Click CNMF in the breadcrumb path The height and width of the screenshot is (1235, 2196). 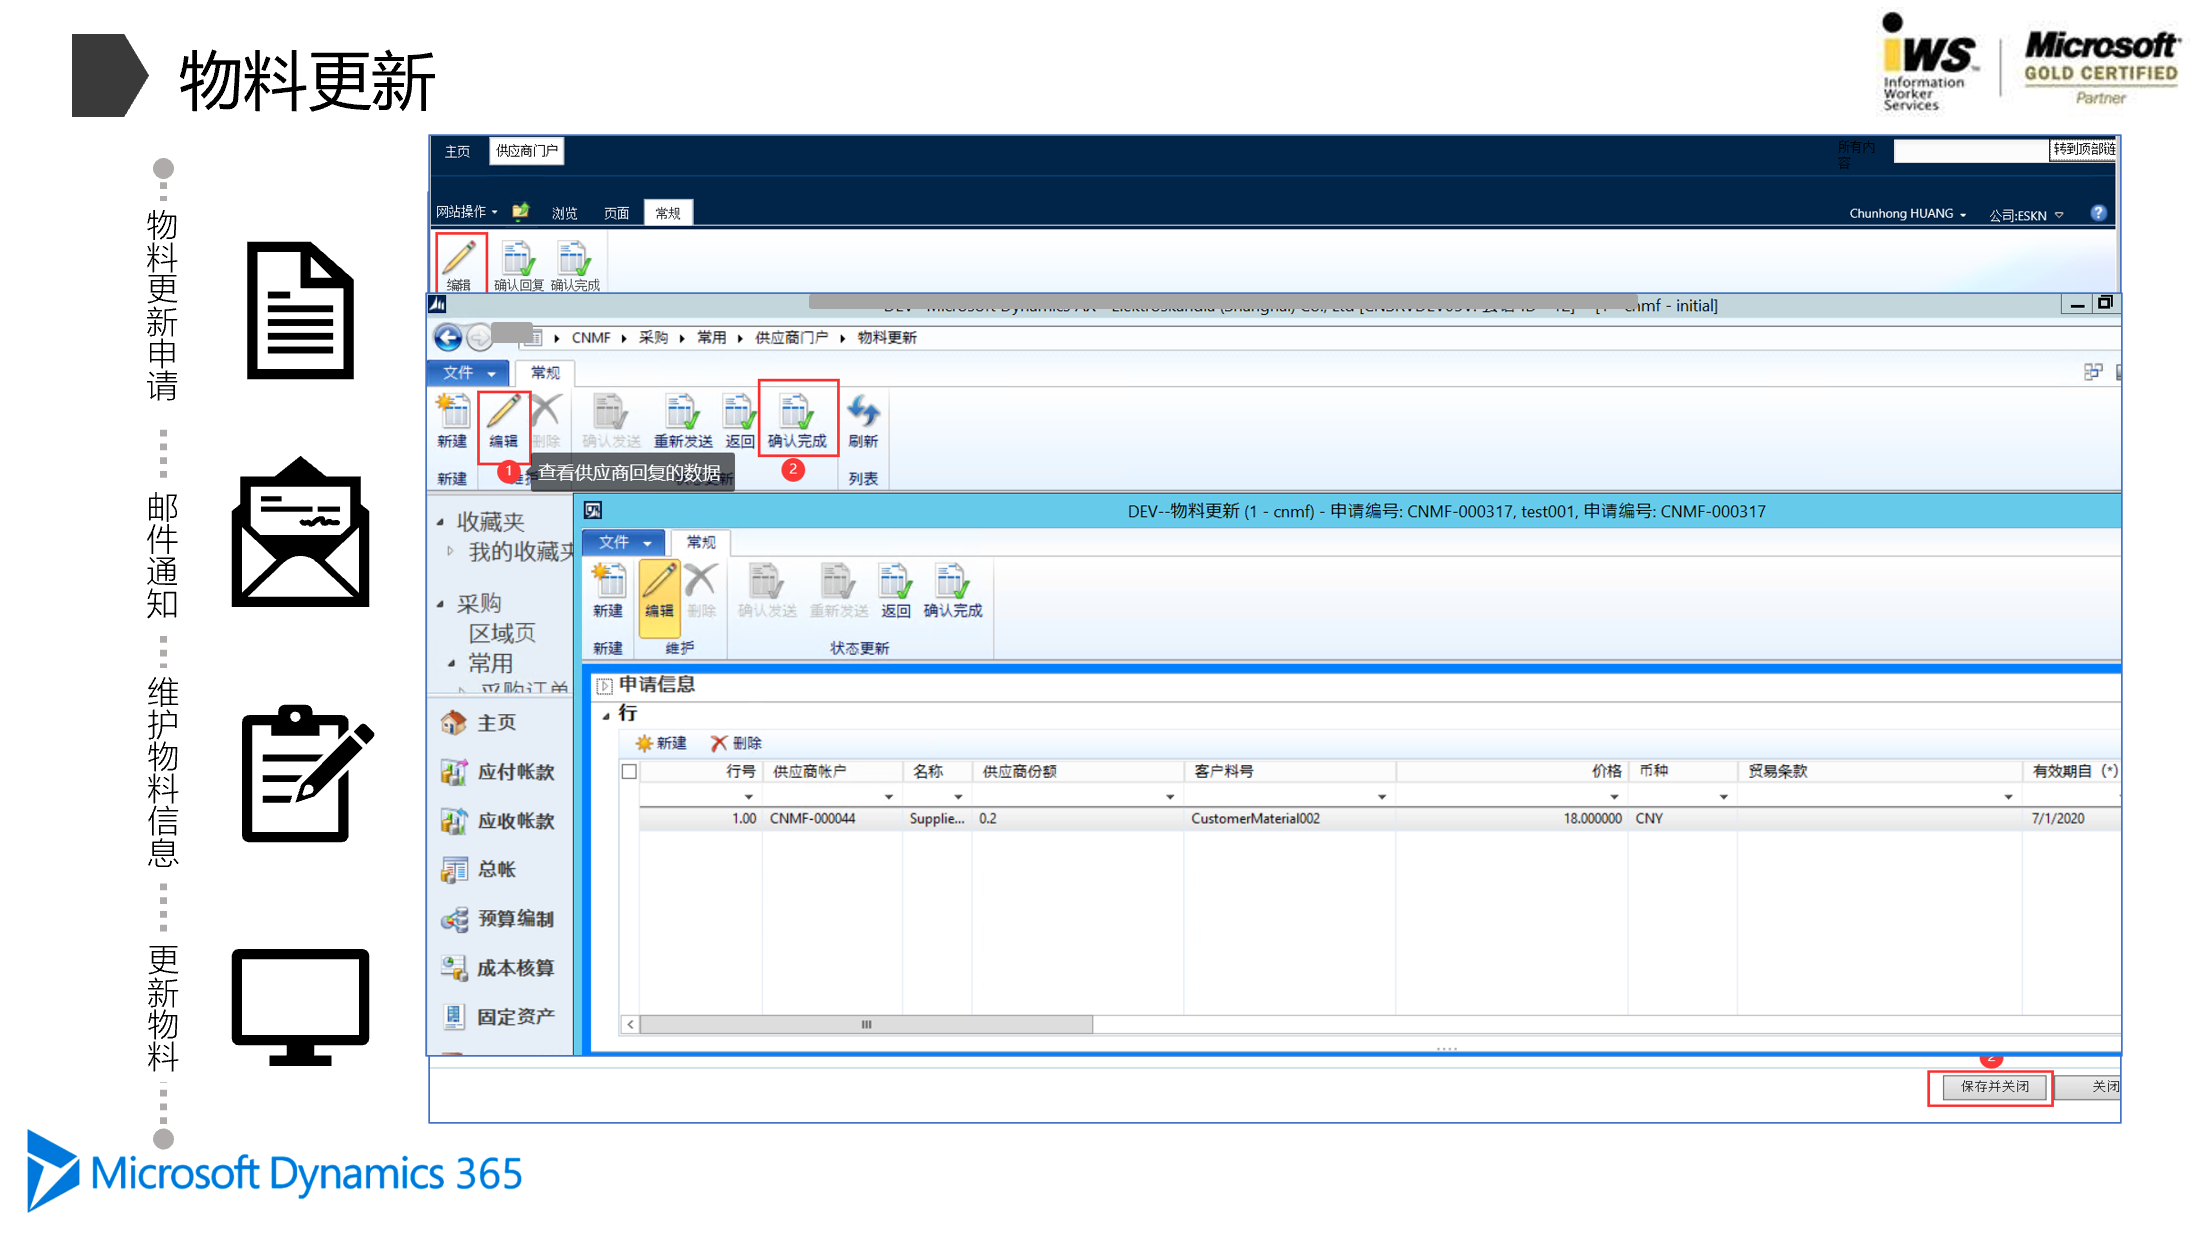tap(591, 338)
